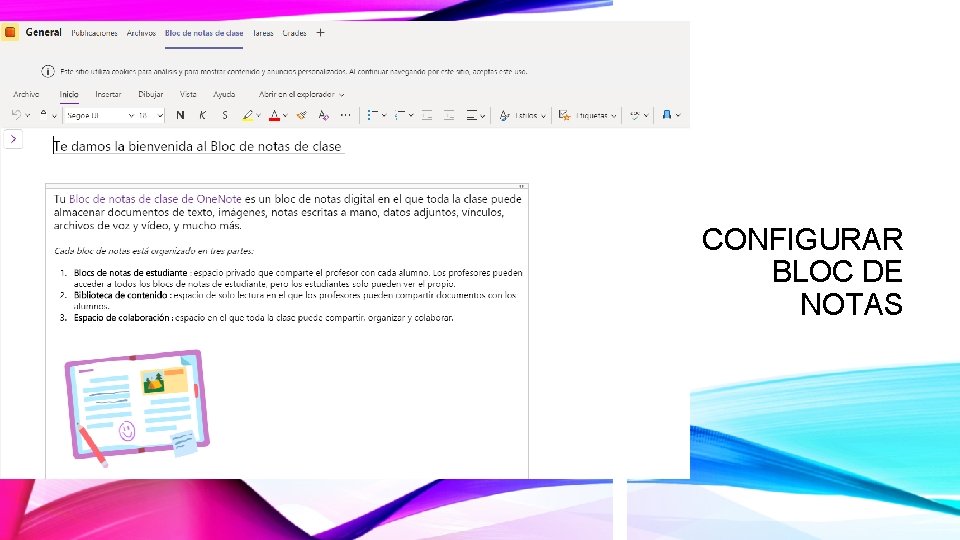
Task: Open the Archivo menu
Action: click(x=26, y=94)
